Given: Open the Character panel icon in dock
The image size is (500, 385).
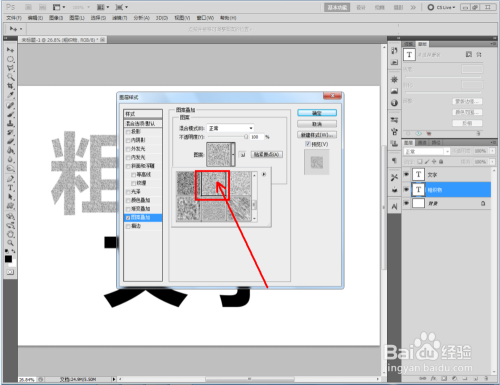Looking at the screenshot, I should (394, 207).
